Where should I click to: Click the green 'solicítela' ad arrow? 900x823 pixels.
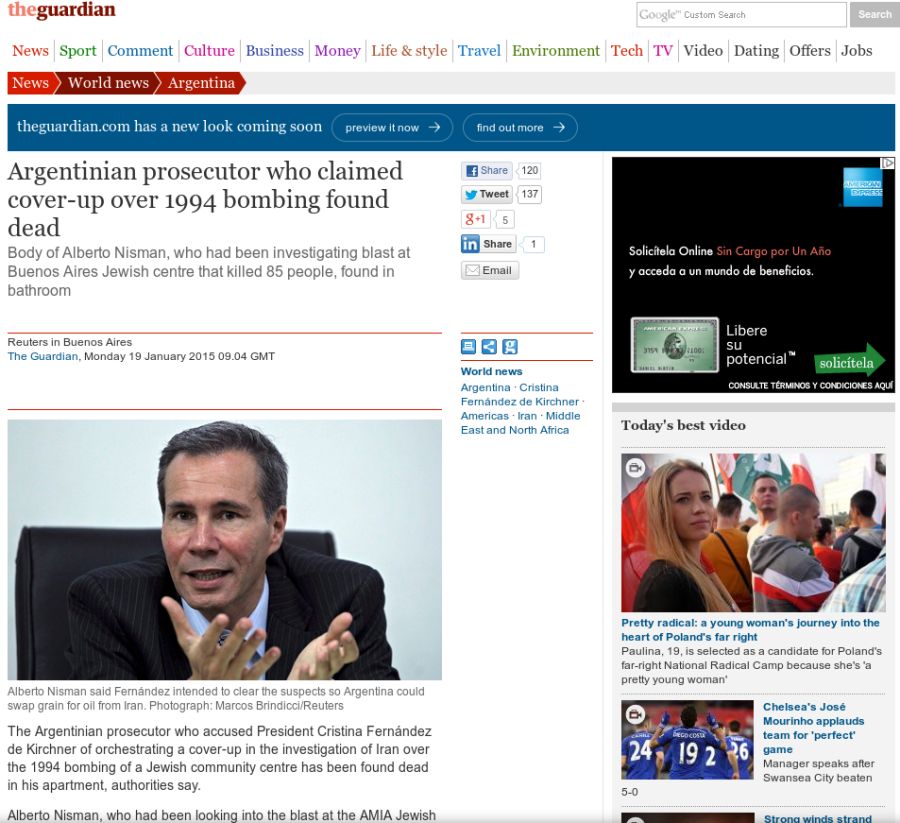(849, 362)
